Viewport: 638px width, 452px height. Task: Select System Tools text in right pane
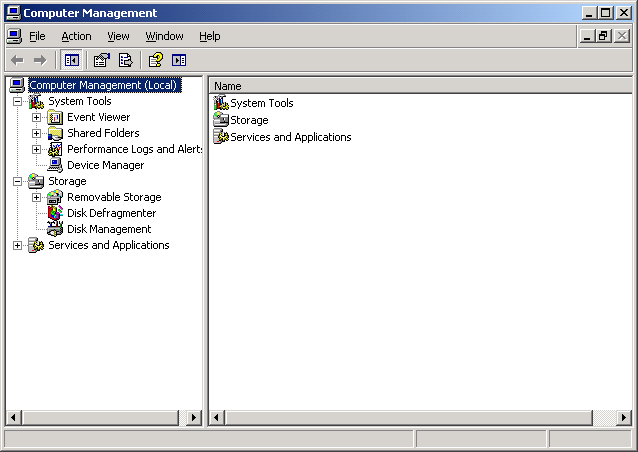[x=262, y=103]
